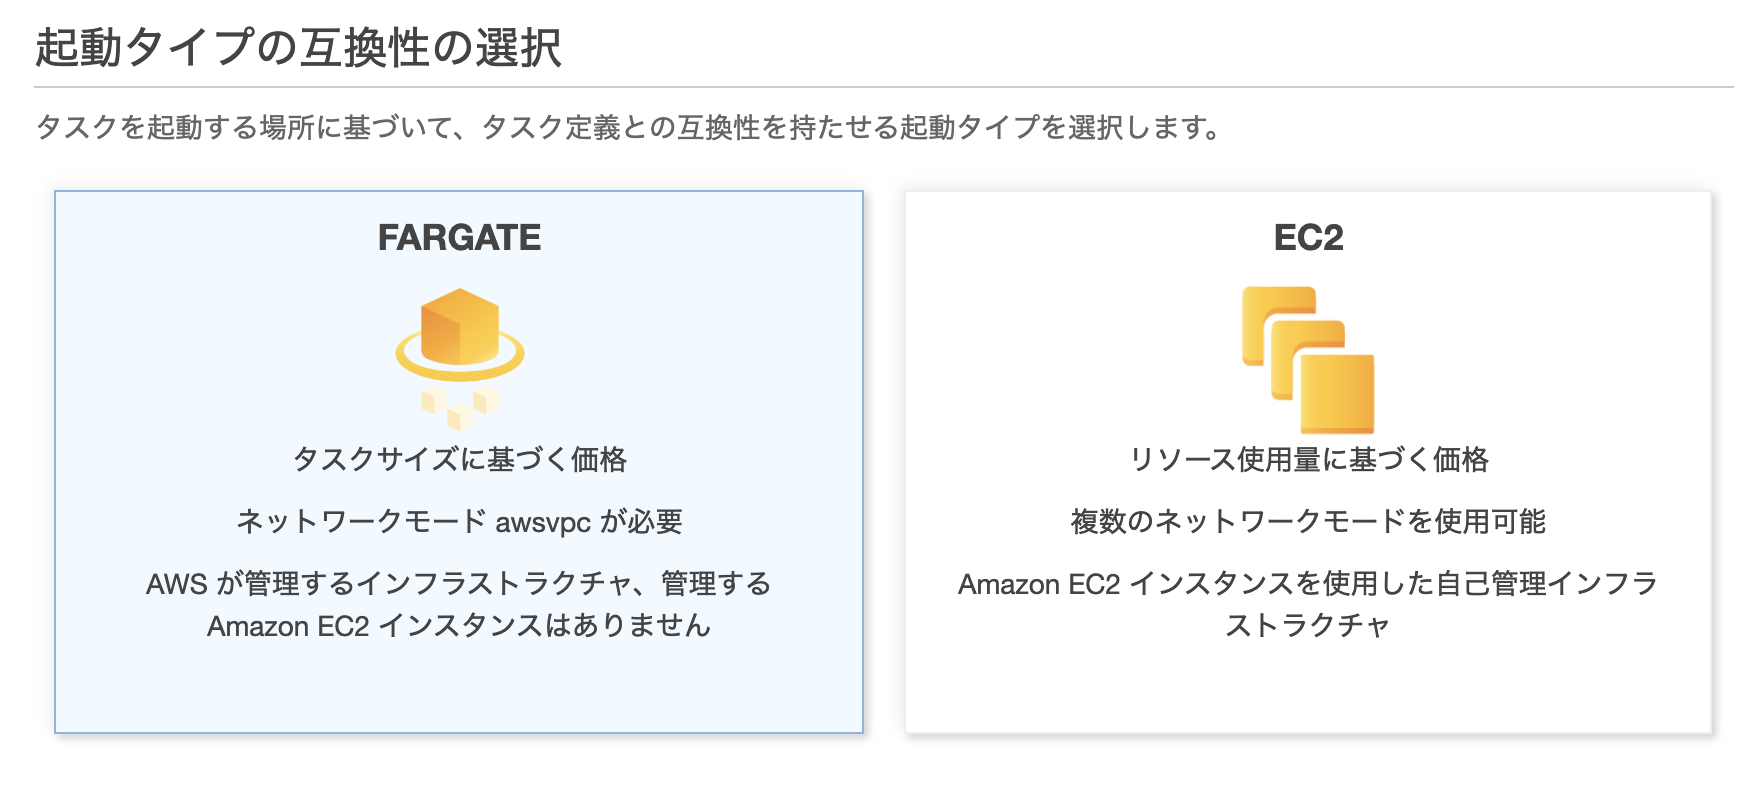Screen dimensions: 1760x804
Task: Choose the EC2 card via empty bottom area
Action: 1308,690
